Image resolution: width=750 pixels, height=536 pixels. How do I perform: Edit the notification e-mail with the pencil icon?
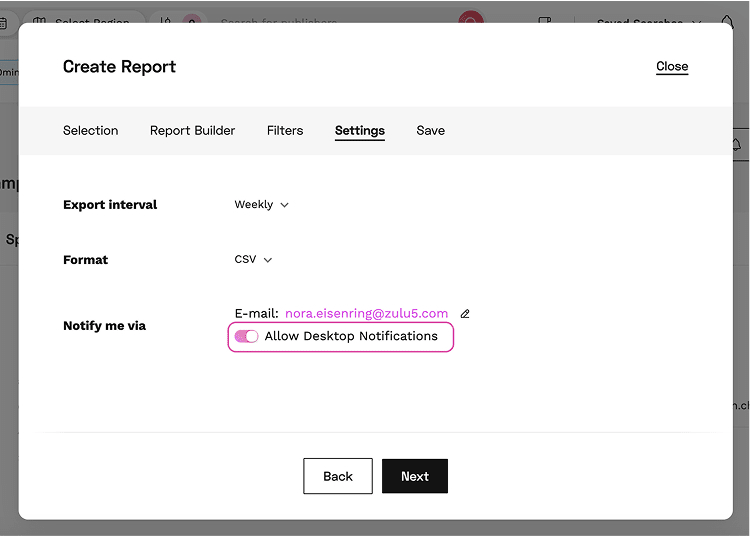[x=465, y=314]
